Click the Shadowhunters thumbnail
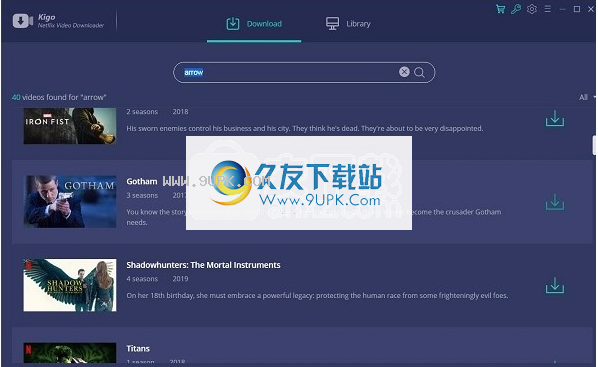 tap(70, 285)
